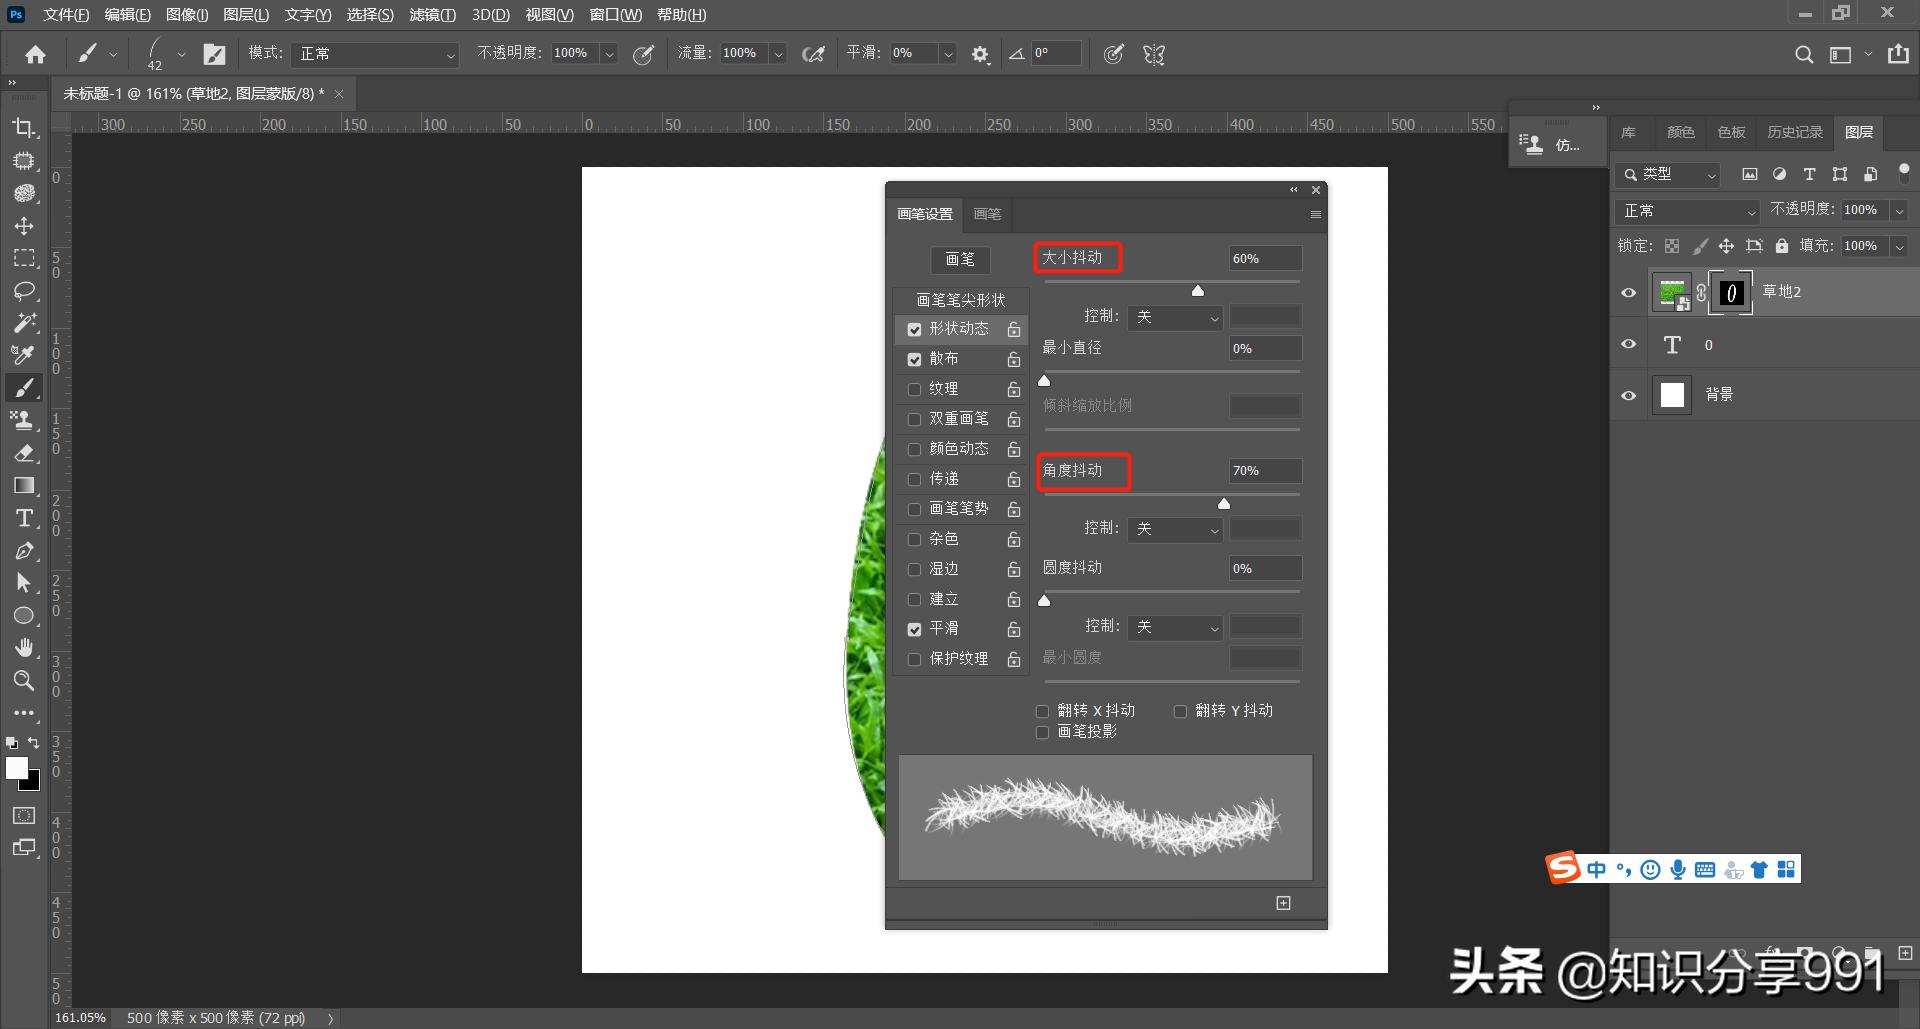Image resolution: width=1920 pixels, height=1029 pixels.
Task: Select the Brush tool in the toolbar
Action: 24,388
